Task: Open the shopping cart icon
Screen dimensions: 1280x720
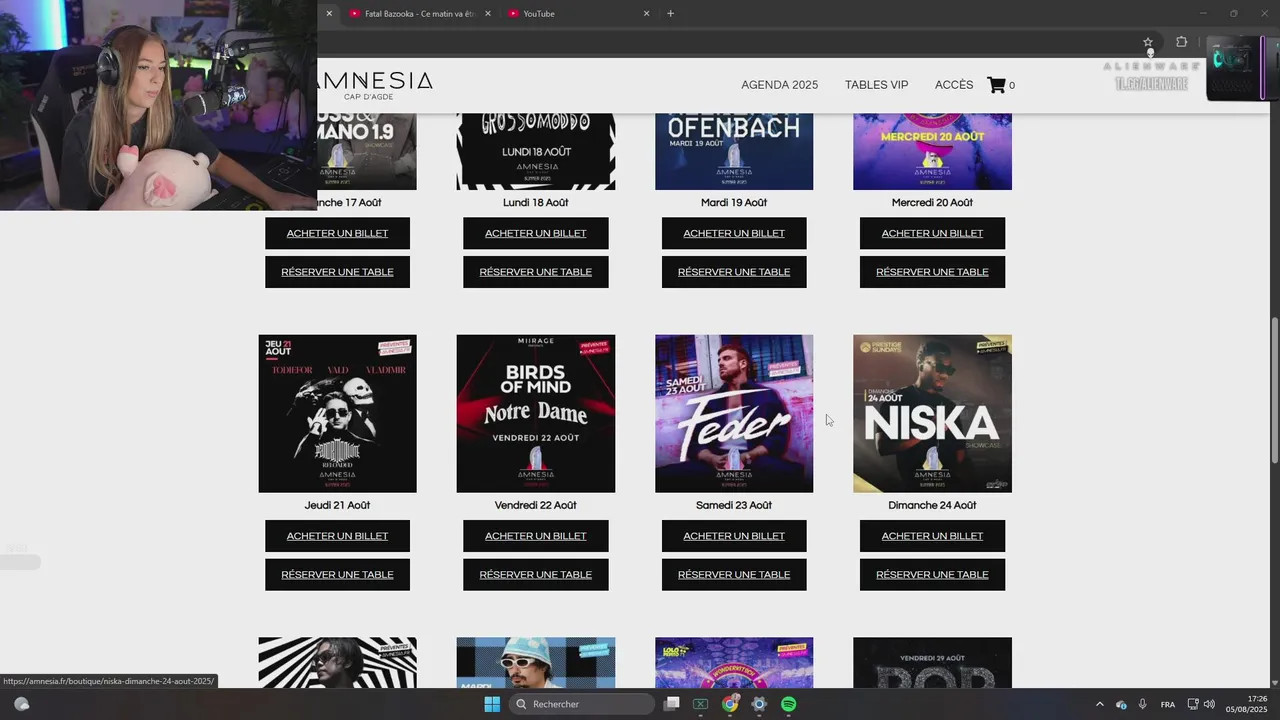Action: 996,85
